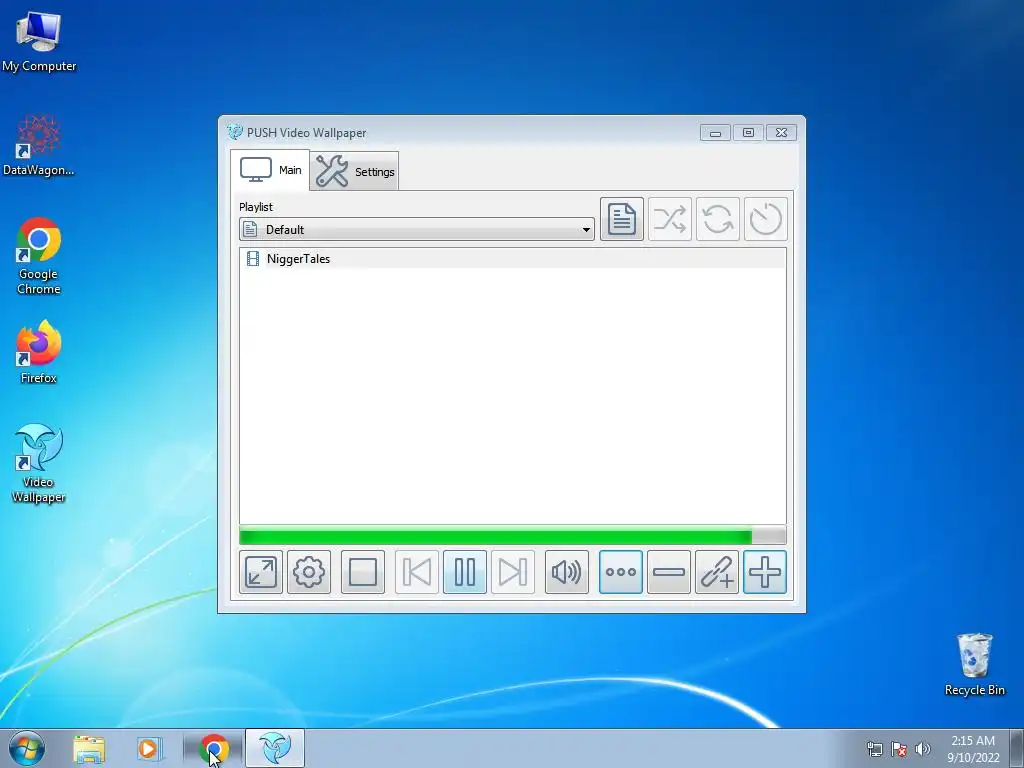
Task: Close the PUSH Video Wallpaper window
Action: [x=781, y=133]
